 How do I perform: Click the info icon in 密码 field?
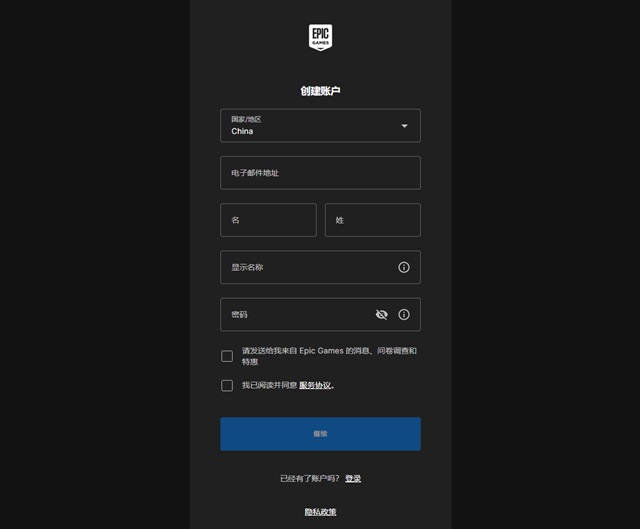tap(404, 314)
